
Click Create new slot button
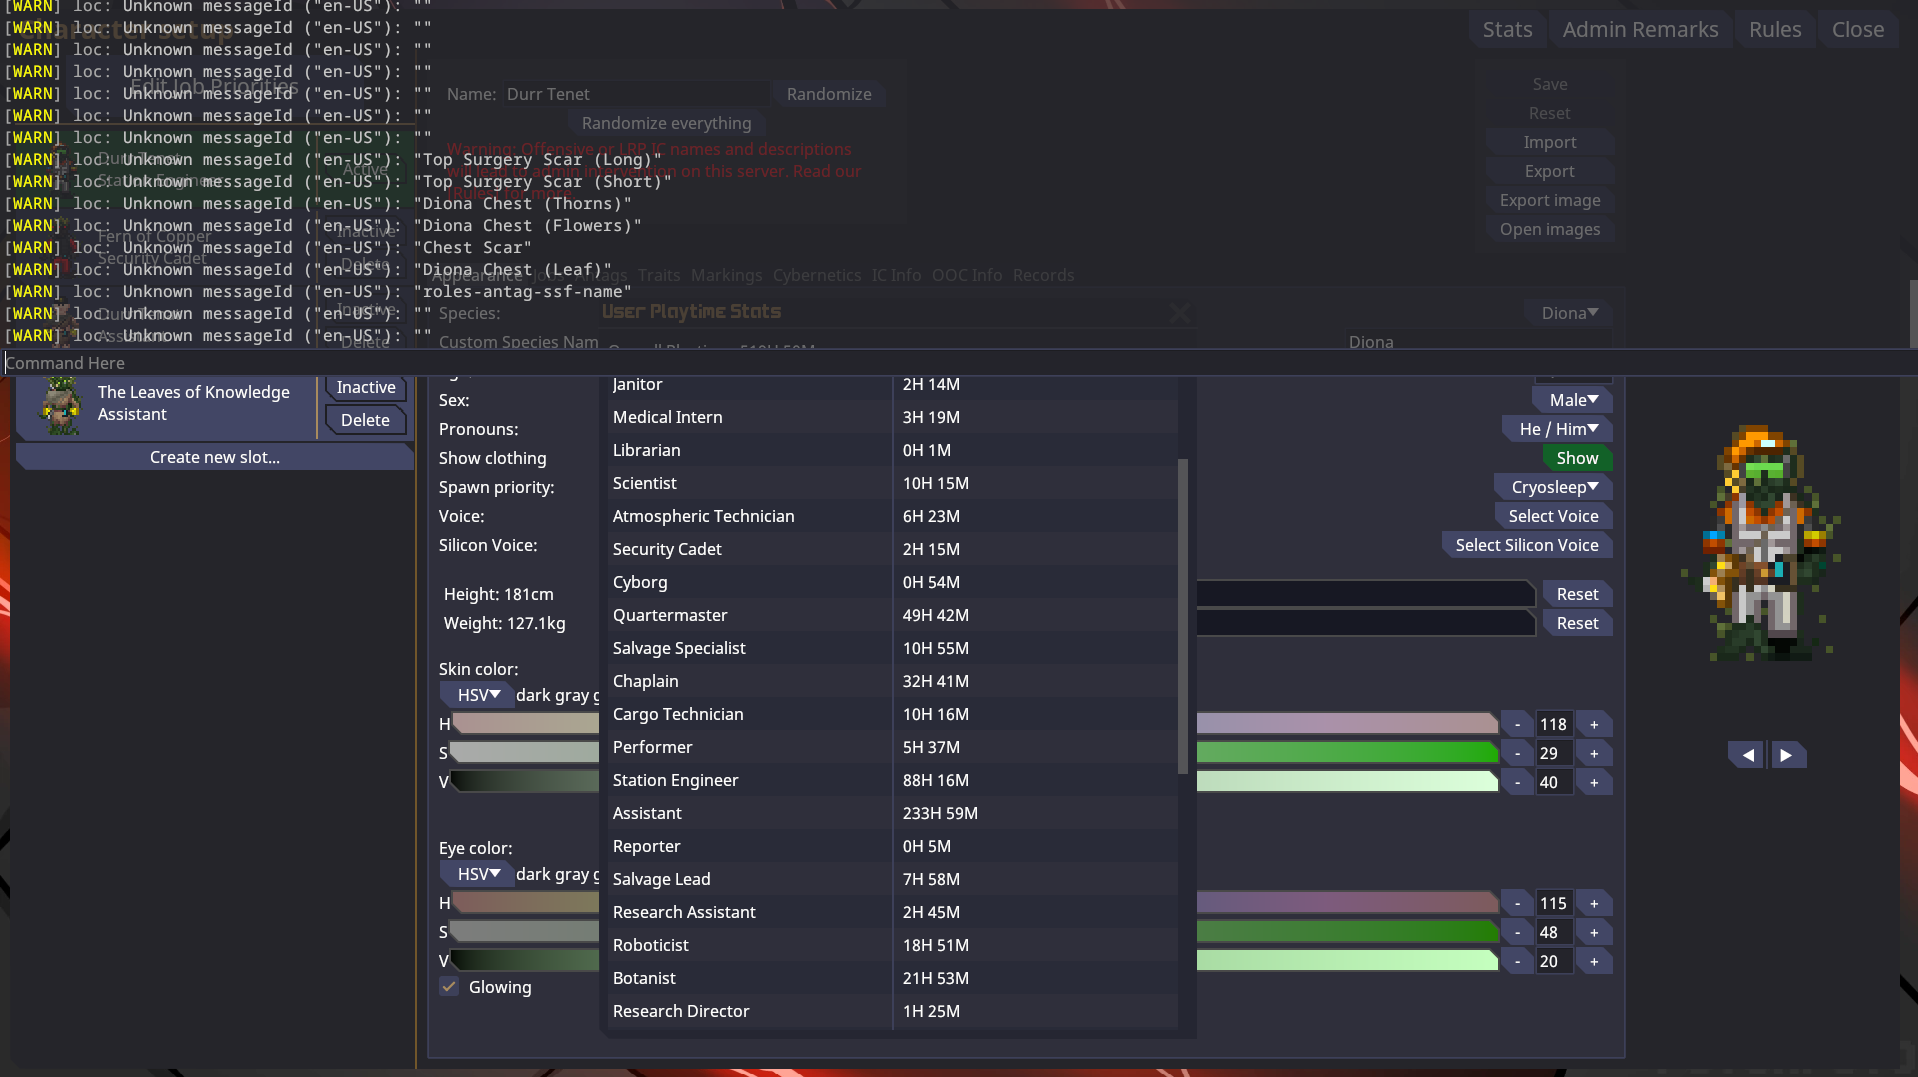(x=214, y=457)
